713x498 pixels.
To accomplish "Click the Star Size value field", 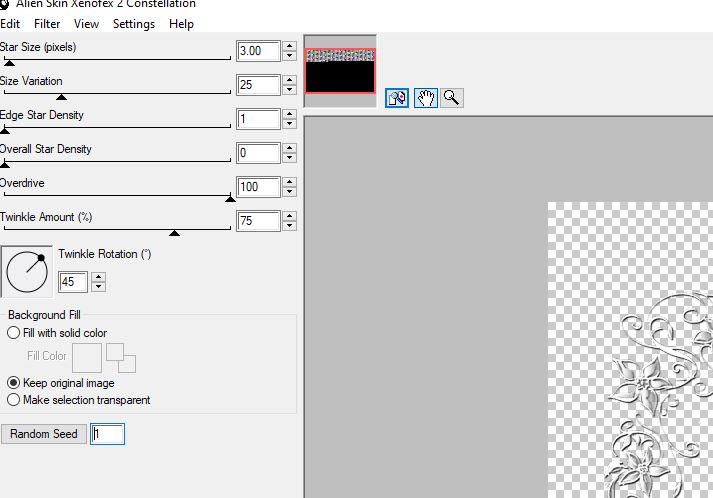I will pos(258,51).
